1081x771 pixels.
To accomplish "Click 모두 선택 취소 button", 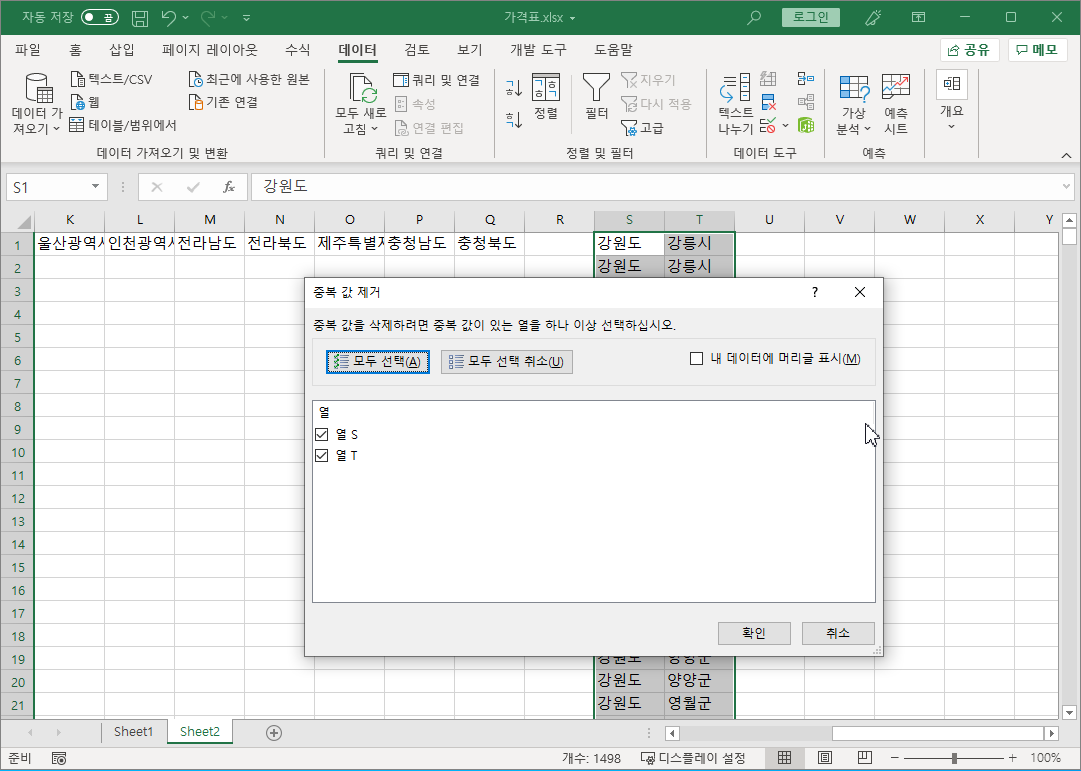I will (x=507, y=361).
